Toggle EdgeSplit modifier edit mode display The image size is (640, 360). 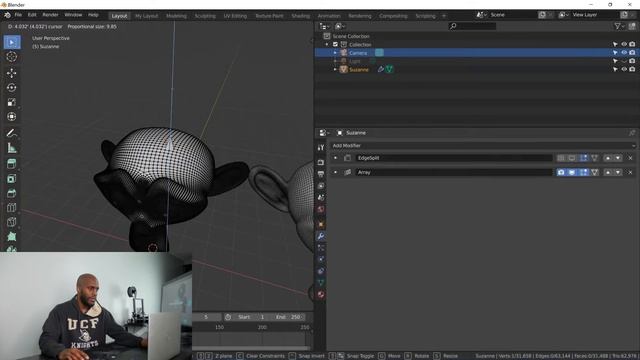(584, 158)
